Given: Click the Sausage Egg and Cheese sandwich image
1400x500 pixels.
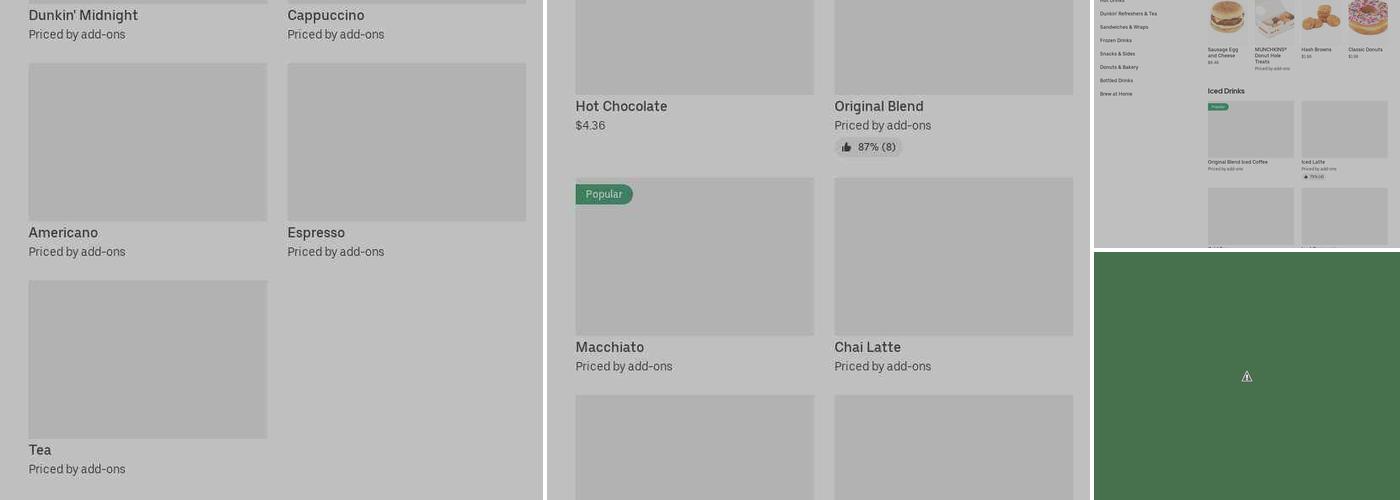Looking at the screenshot, I should click(1227, 18).
